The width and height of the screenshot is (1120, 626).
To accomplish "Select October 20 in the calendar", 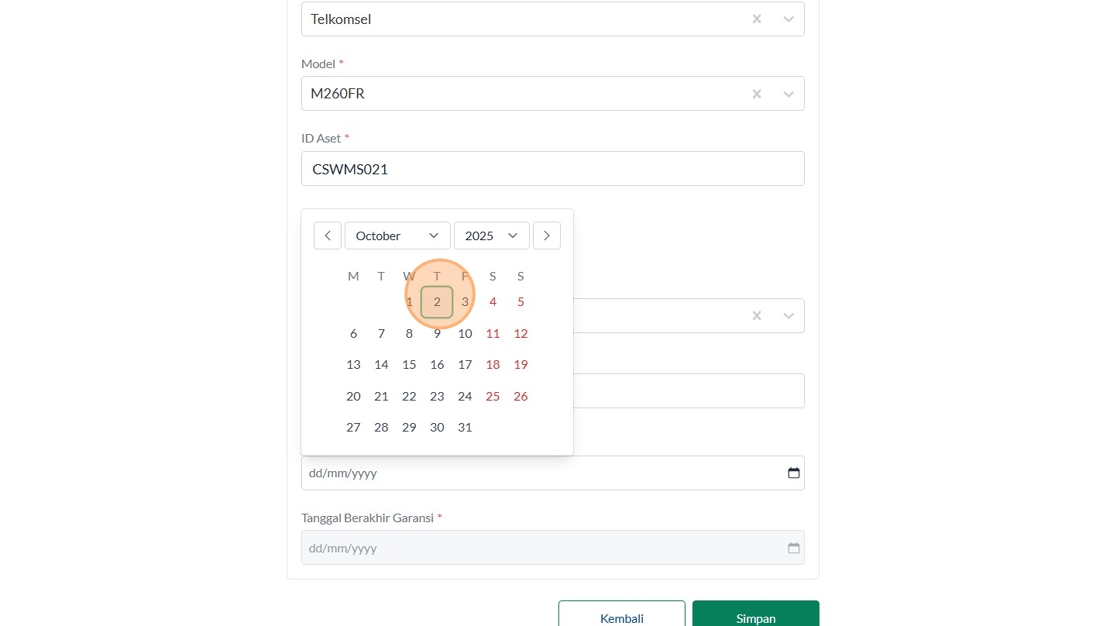I will pyautogui.click(x=353, y=397).
